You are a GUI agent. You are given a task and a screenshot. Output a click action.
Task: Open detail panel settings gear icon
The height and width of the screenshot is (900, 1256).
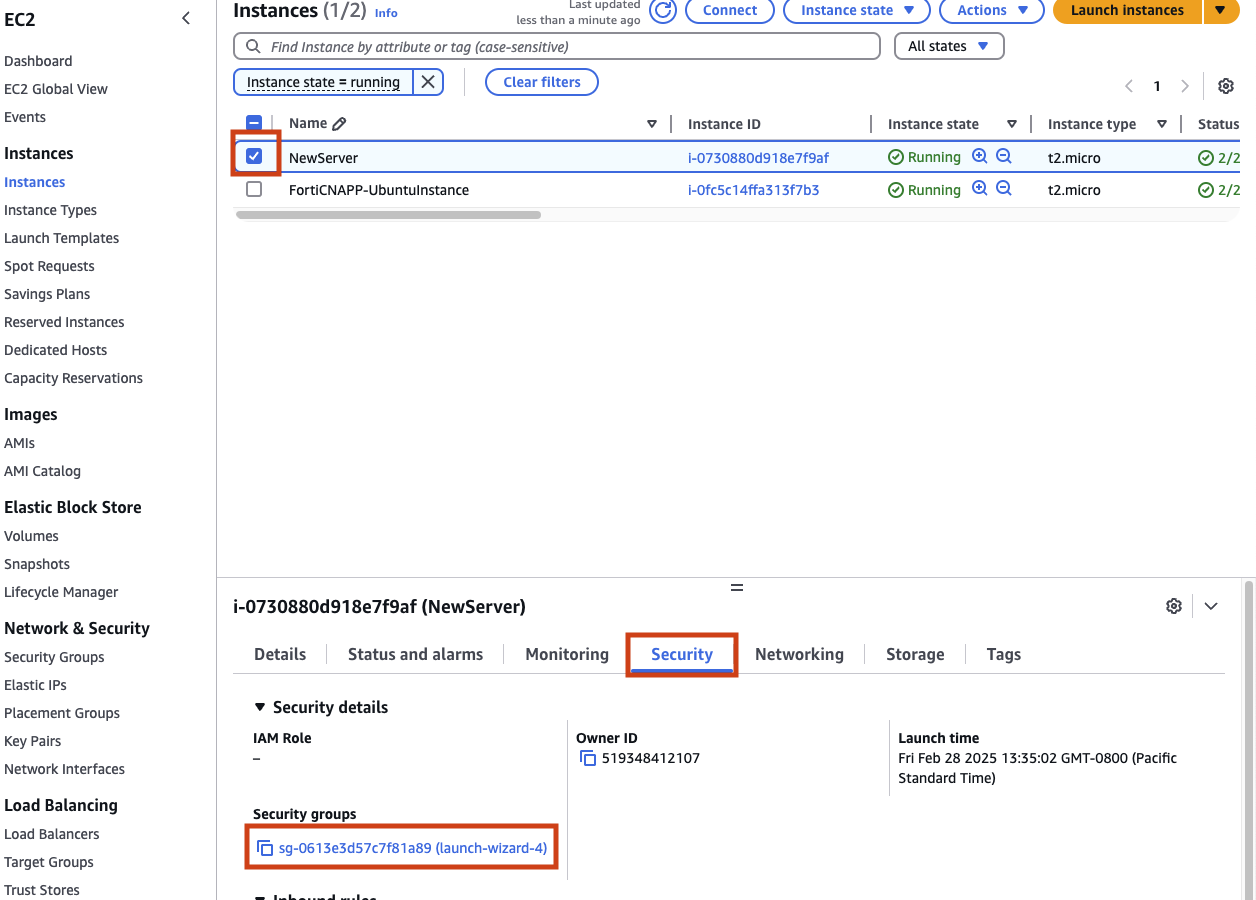tap(1174, 606)
